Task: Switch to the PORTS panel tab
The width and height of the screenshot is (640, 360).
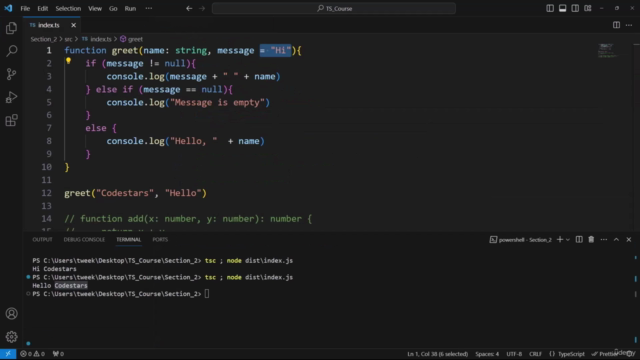Action: coord(160,240)
